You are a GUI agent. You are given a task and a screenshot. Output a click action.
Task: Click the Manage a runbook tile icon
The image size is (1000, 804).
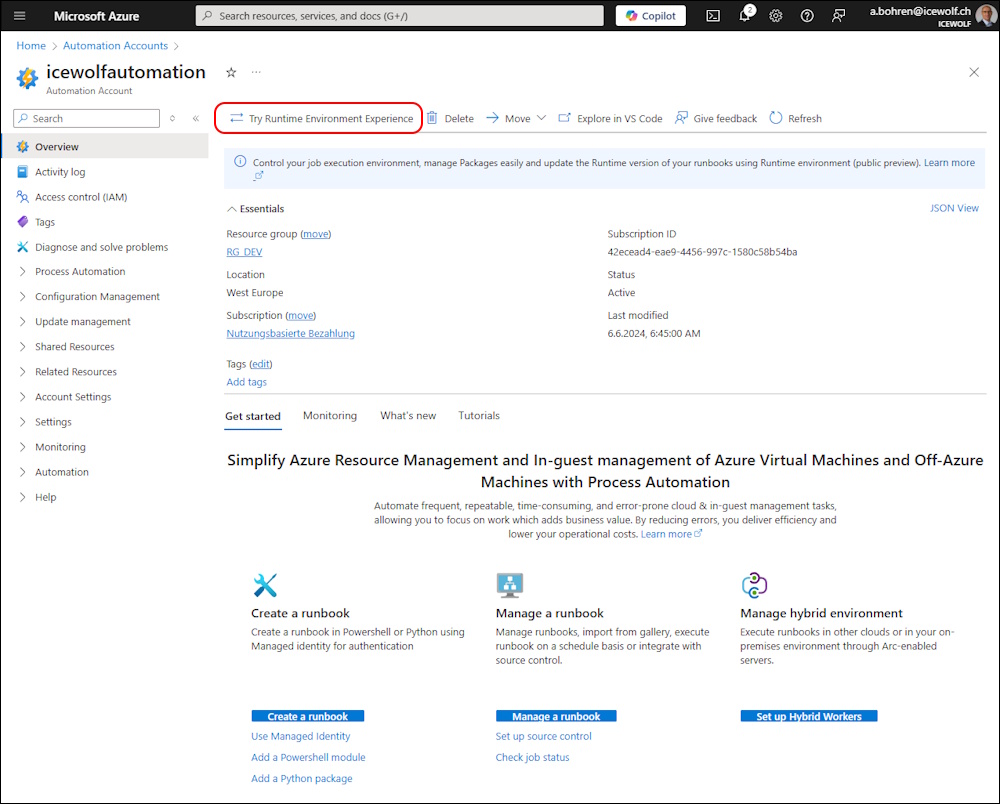pyautogui.click(x=510, y=585)
